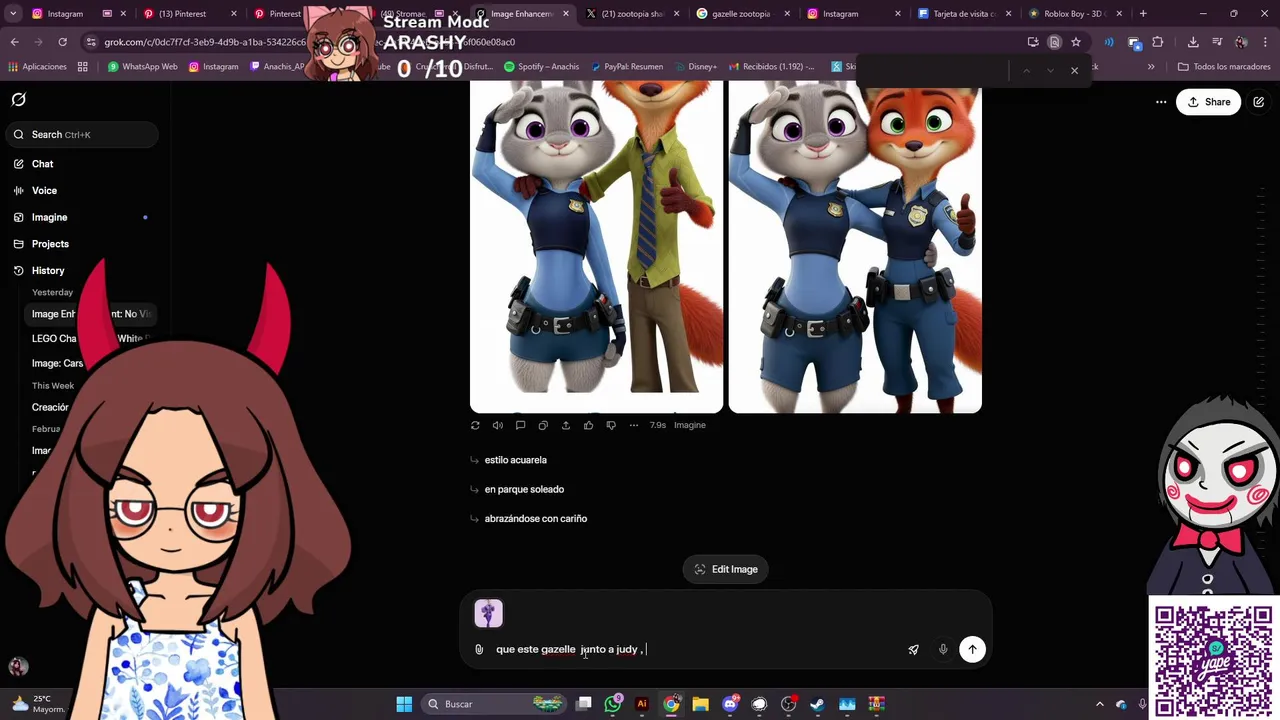Click the copy icon below images
Image resolution: width=1280 pixels, height=720 pixels.
click(543, 425)
